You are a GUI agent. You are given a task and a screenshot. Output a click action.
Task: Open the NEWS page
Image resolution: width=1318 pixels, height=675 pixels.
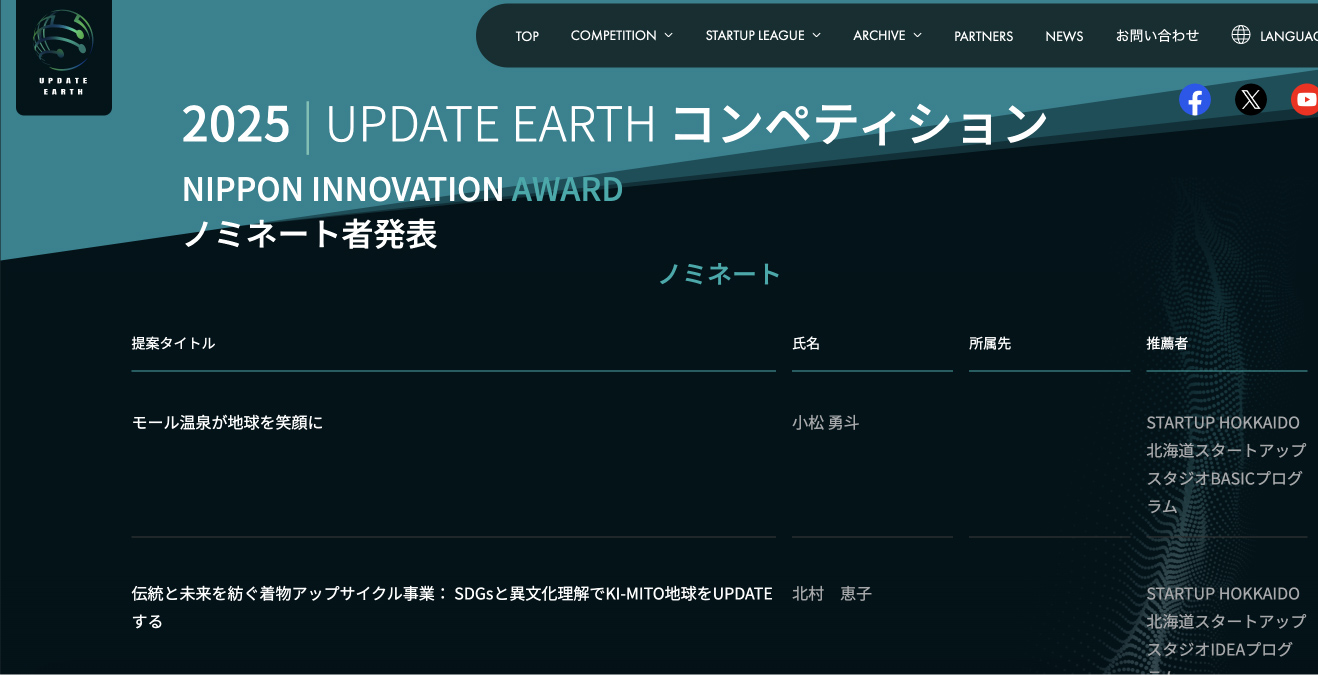click(1064, 36)
